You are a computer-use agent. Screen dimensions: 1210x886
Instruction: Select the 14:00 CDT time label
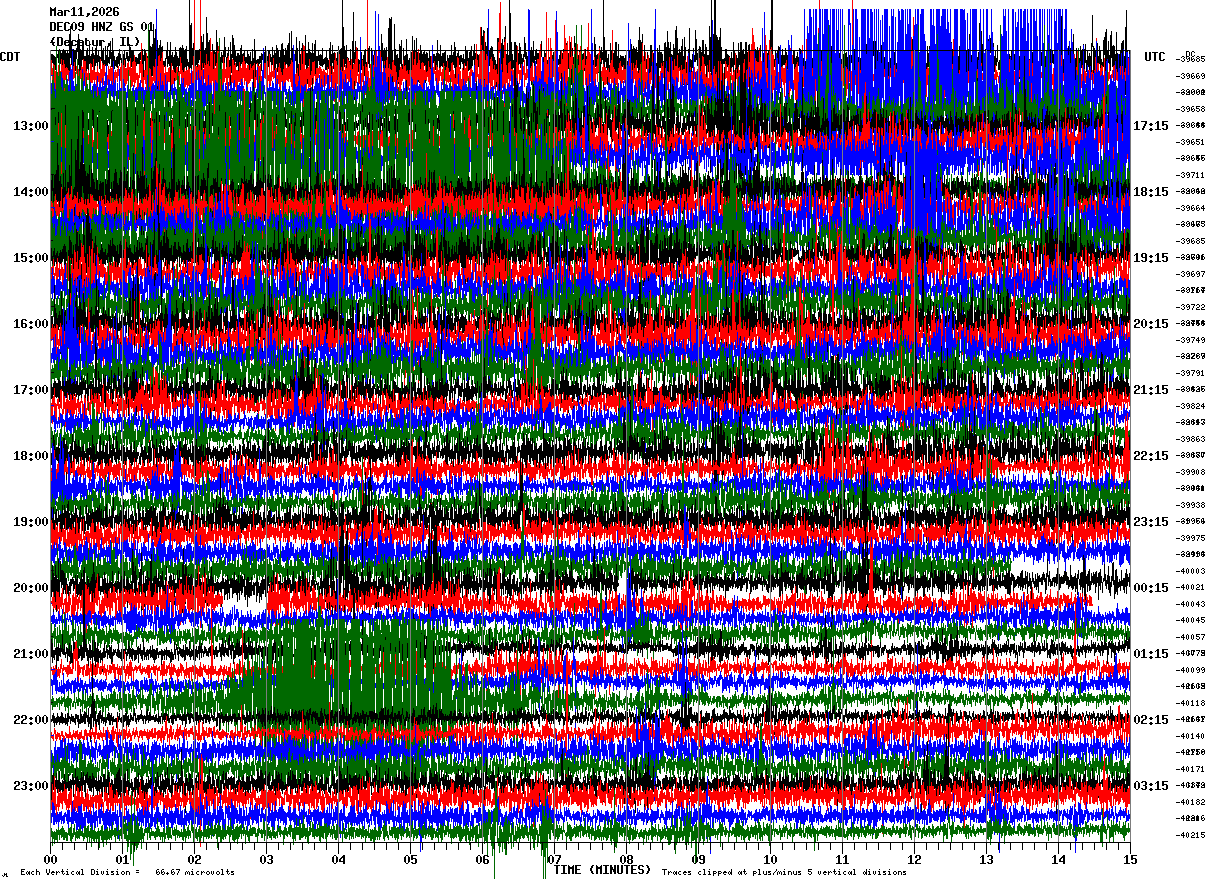tap(31, 192)
